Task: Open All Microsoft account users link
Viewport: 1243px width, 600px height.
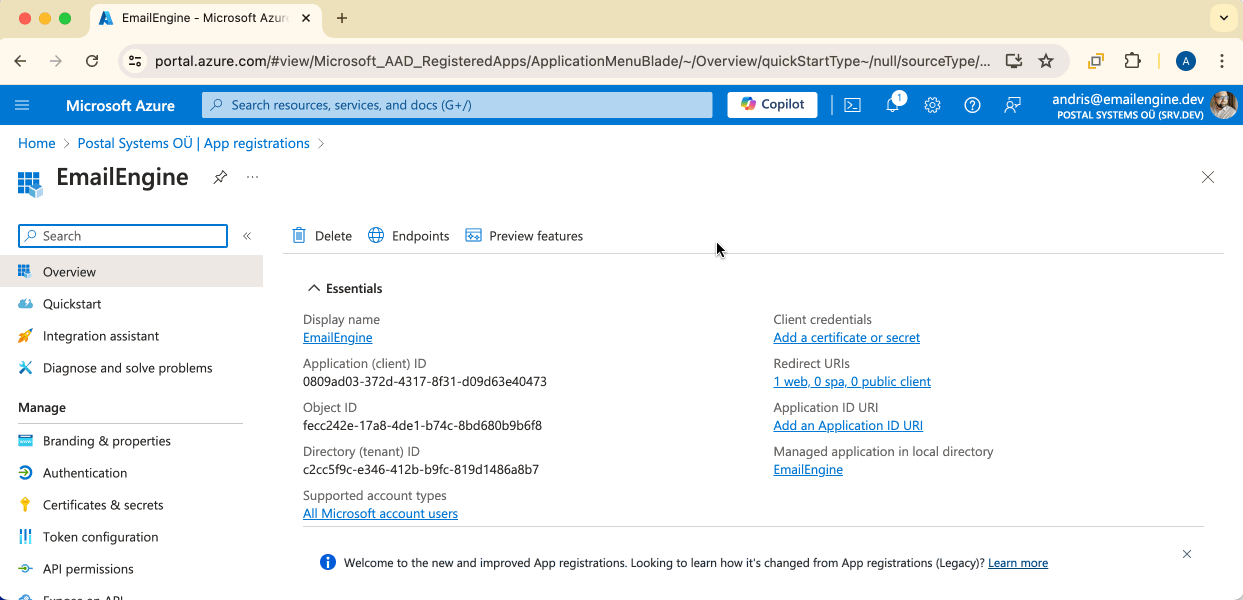Action: coord(380,513)
